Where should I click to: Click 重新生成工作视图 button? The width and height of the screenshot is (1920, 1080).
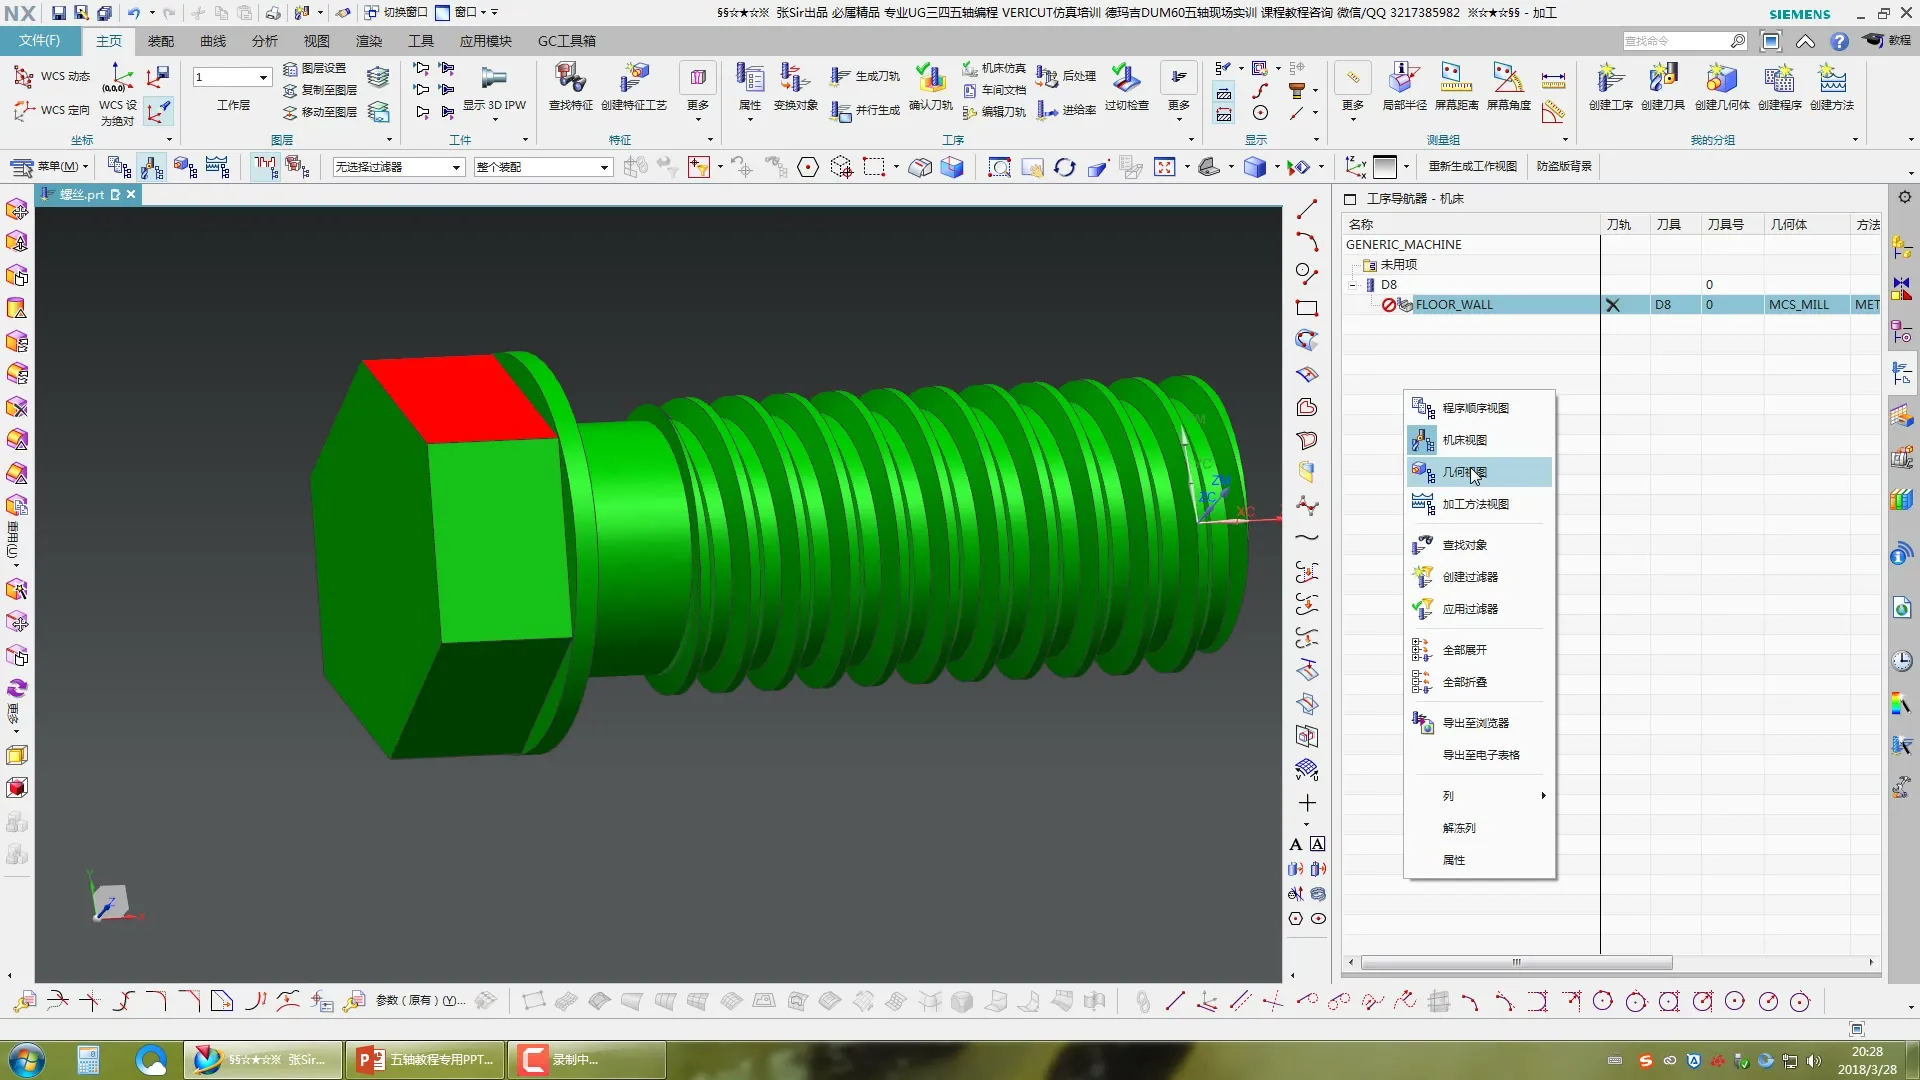(x=1472, y=166)
